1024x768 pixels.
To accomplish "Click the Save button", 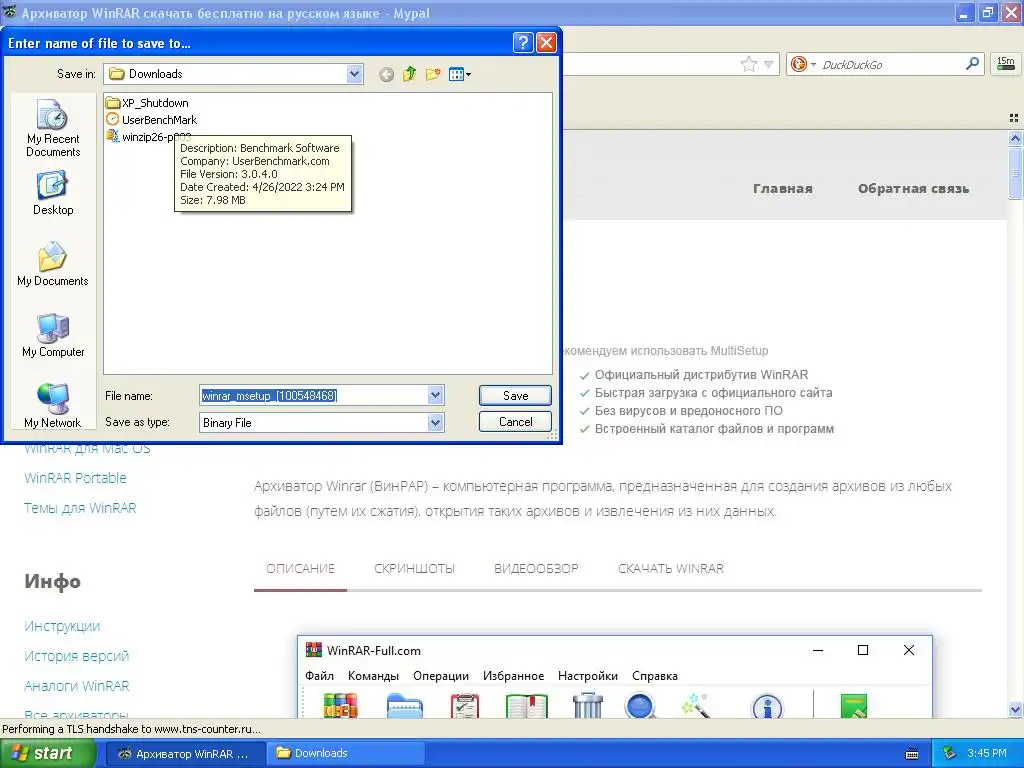I will point(515,396).
